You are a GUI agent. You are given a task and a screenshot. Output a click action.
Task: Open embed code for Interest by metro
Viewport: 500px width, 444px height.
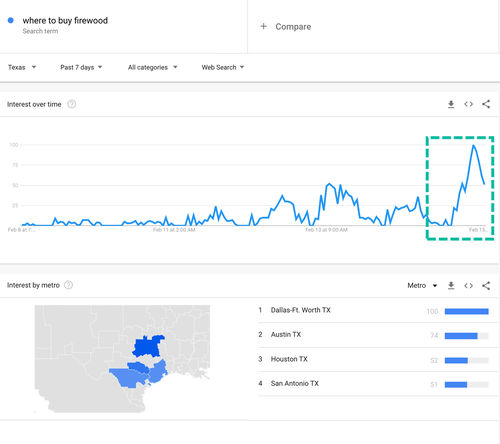(468, 286)
